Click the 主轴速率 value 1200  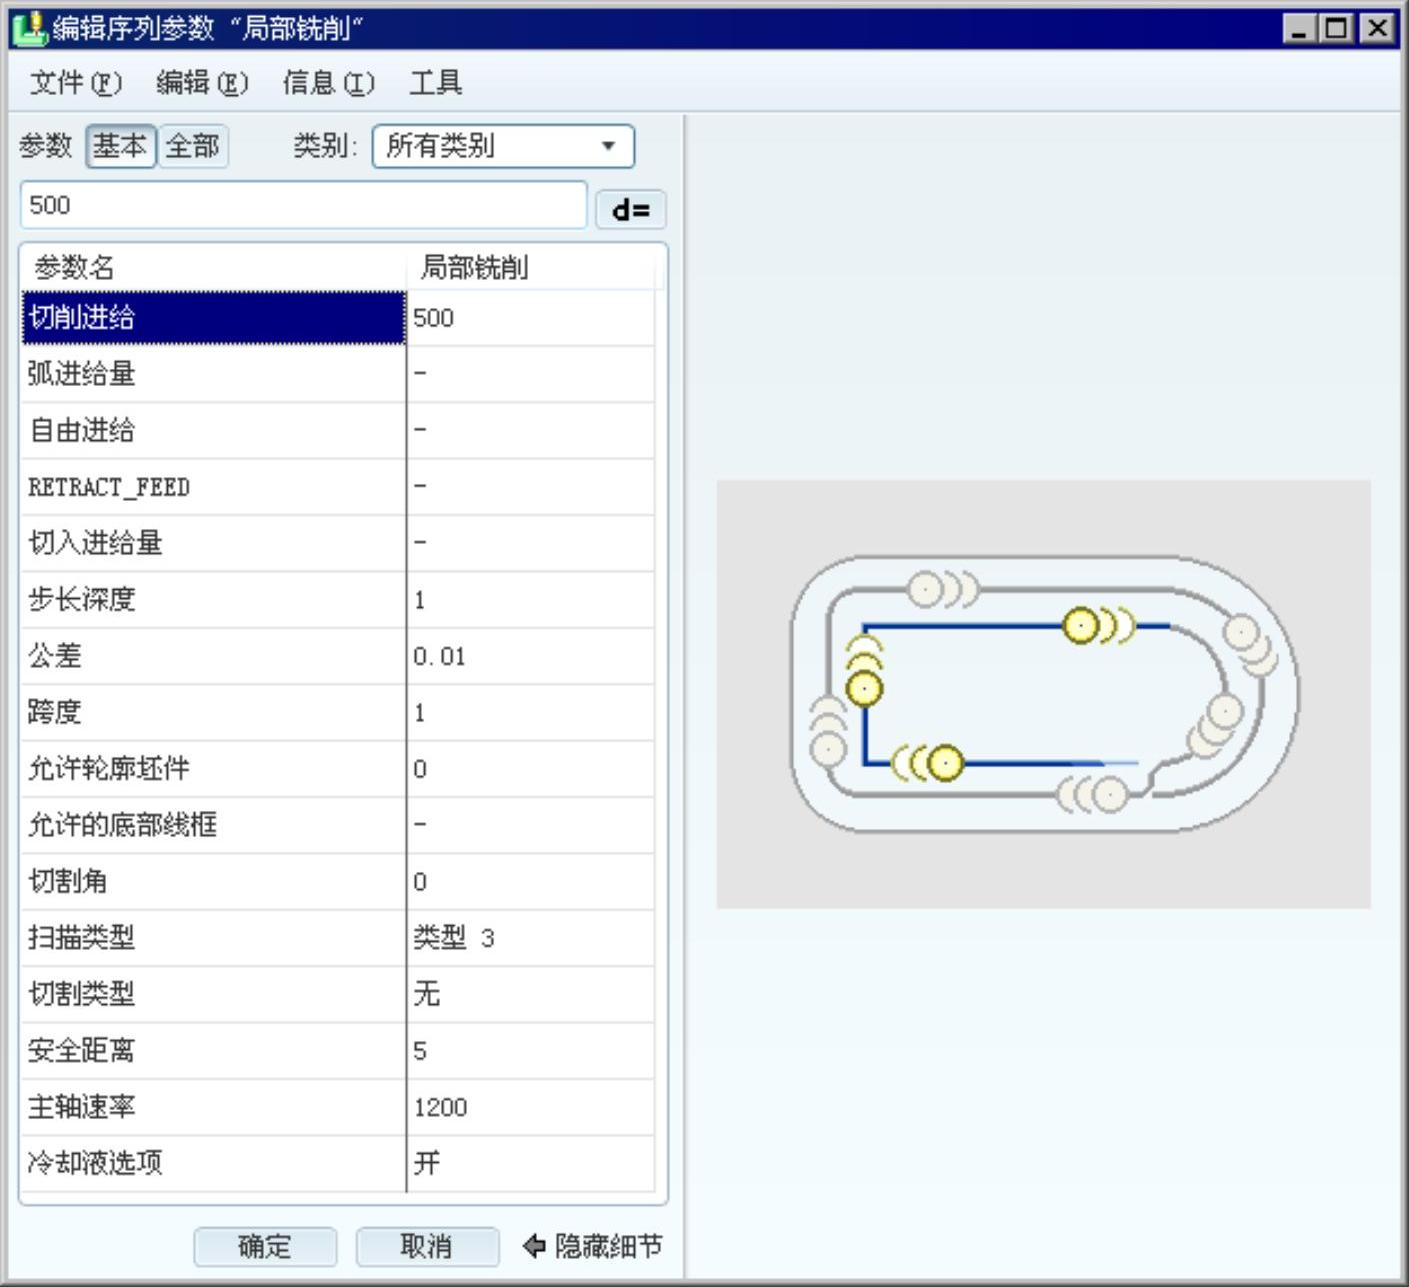[x=530, y=1107]
